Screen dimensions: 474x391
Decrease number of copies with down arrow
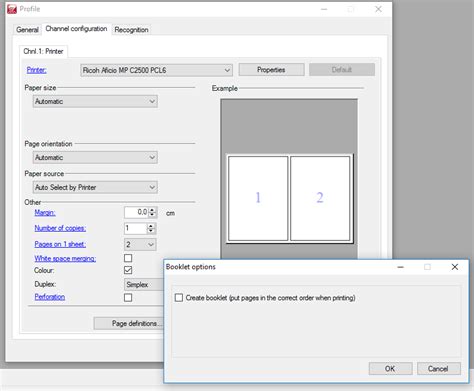[x=151, y=231]
